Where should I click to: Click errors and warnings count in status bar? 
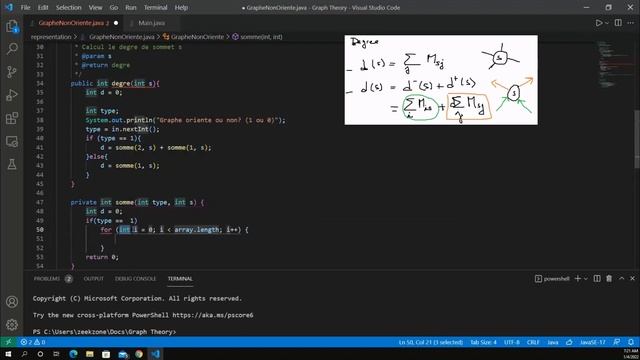(x=33, y=342)
